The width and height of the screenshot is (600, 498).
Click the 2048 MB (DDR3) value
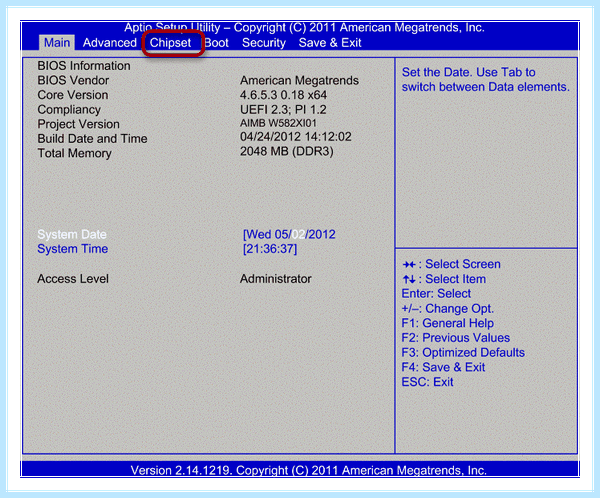287,152
